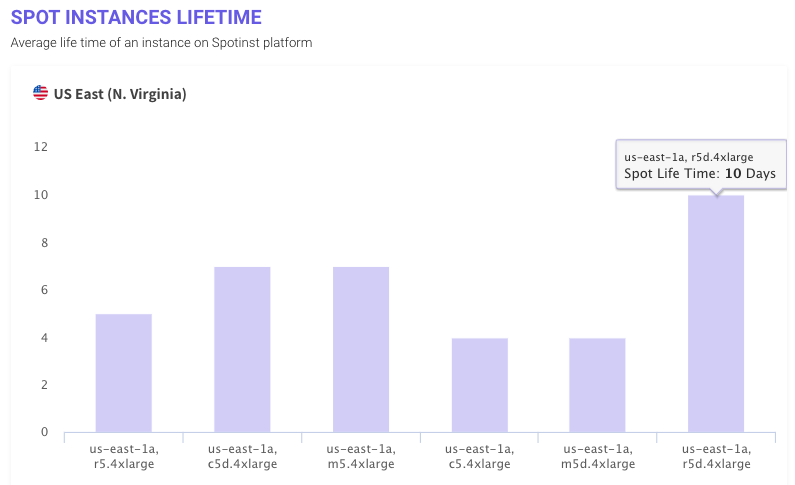Select the m5.4xlarge bar in chart
The width and height of the screenshot is (795, 485).
[361, 349]
